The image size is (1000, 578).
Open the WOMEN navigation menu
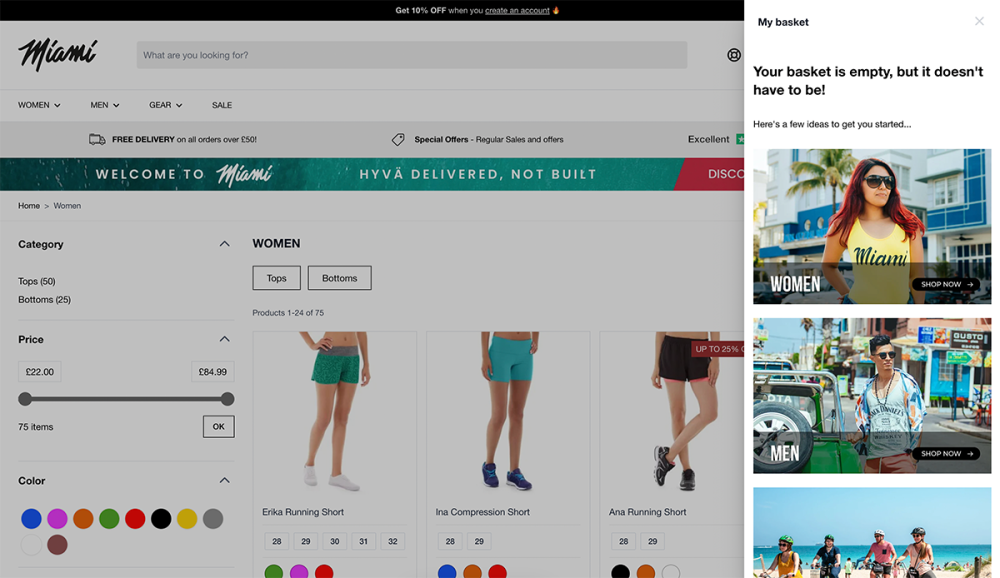click(39, 105)
